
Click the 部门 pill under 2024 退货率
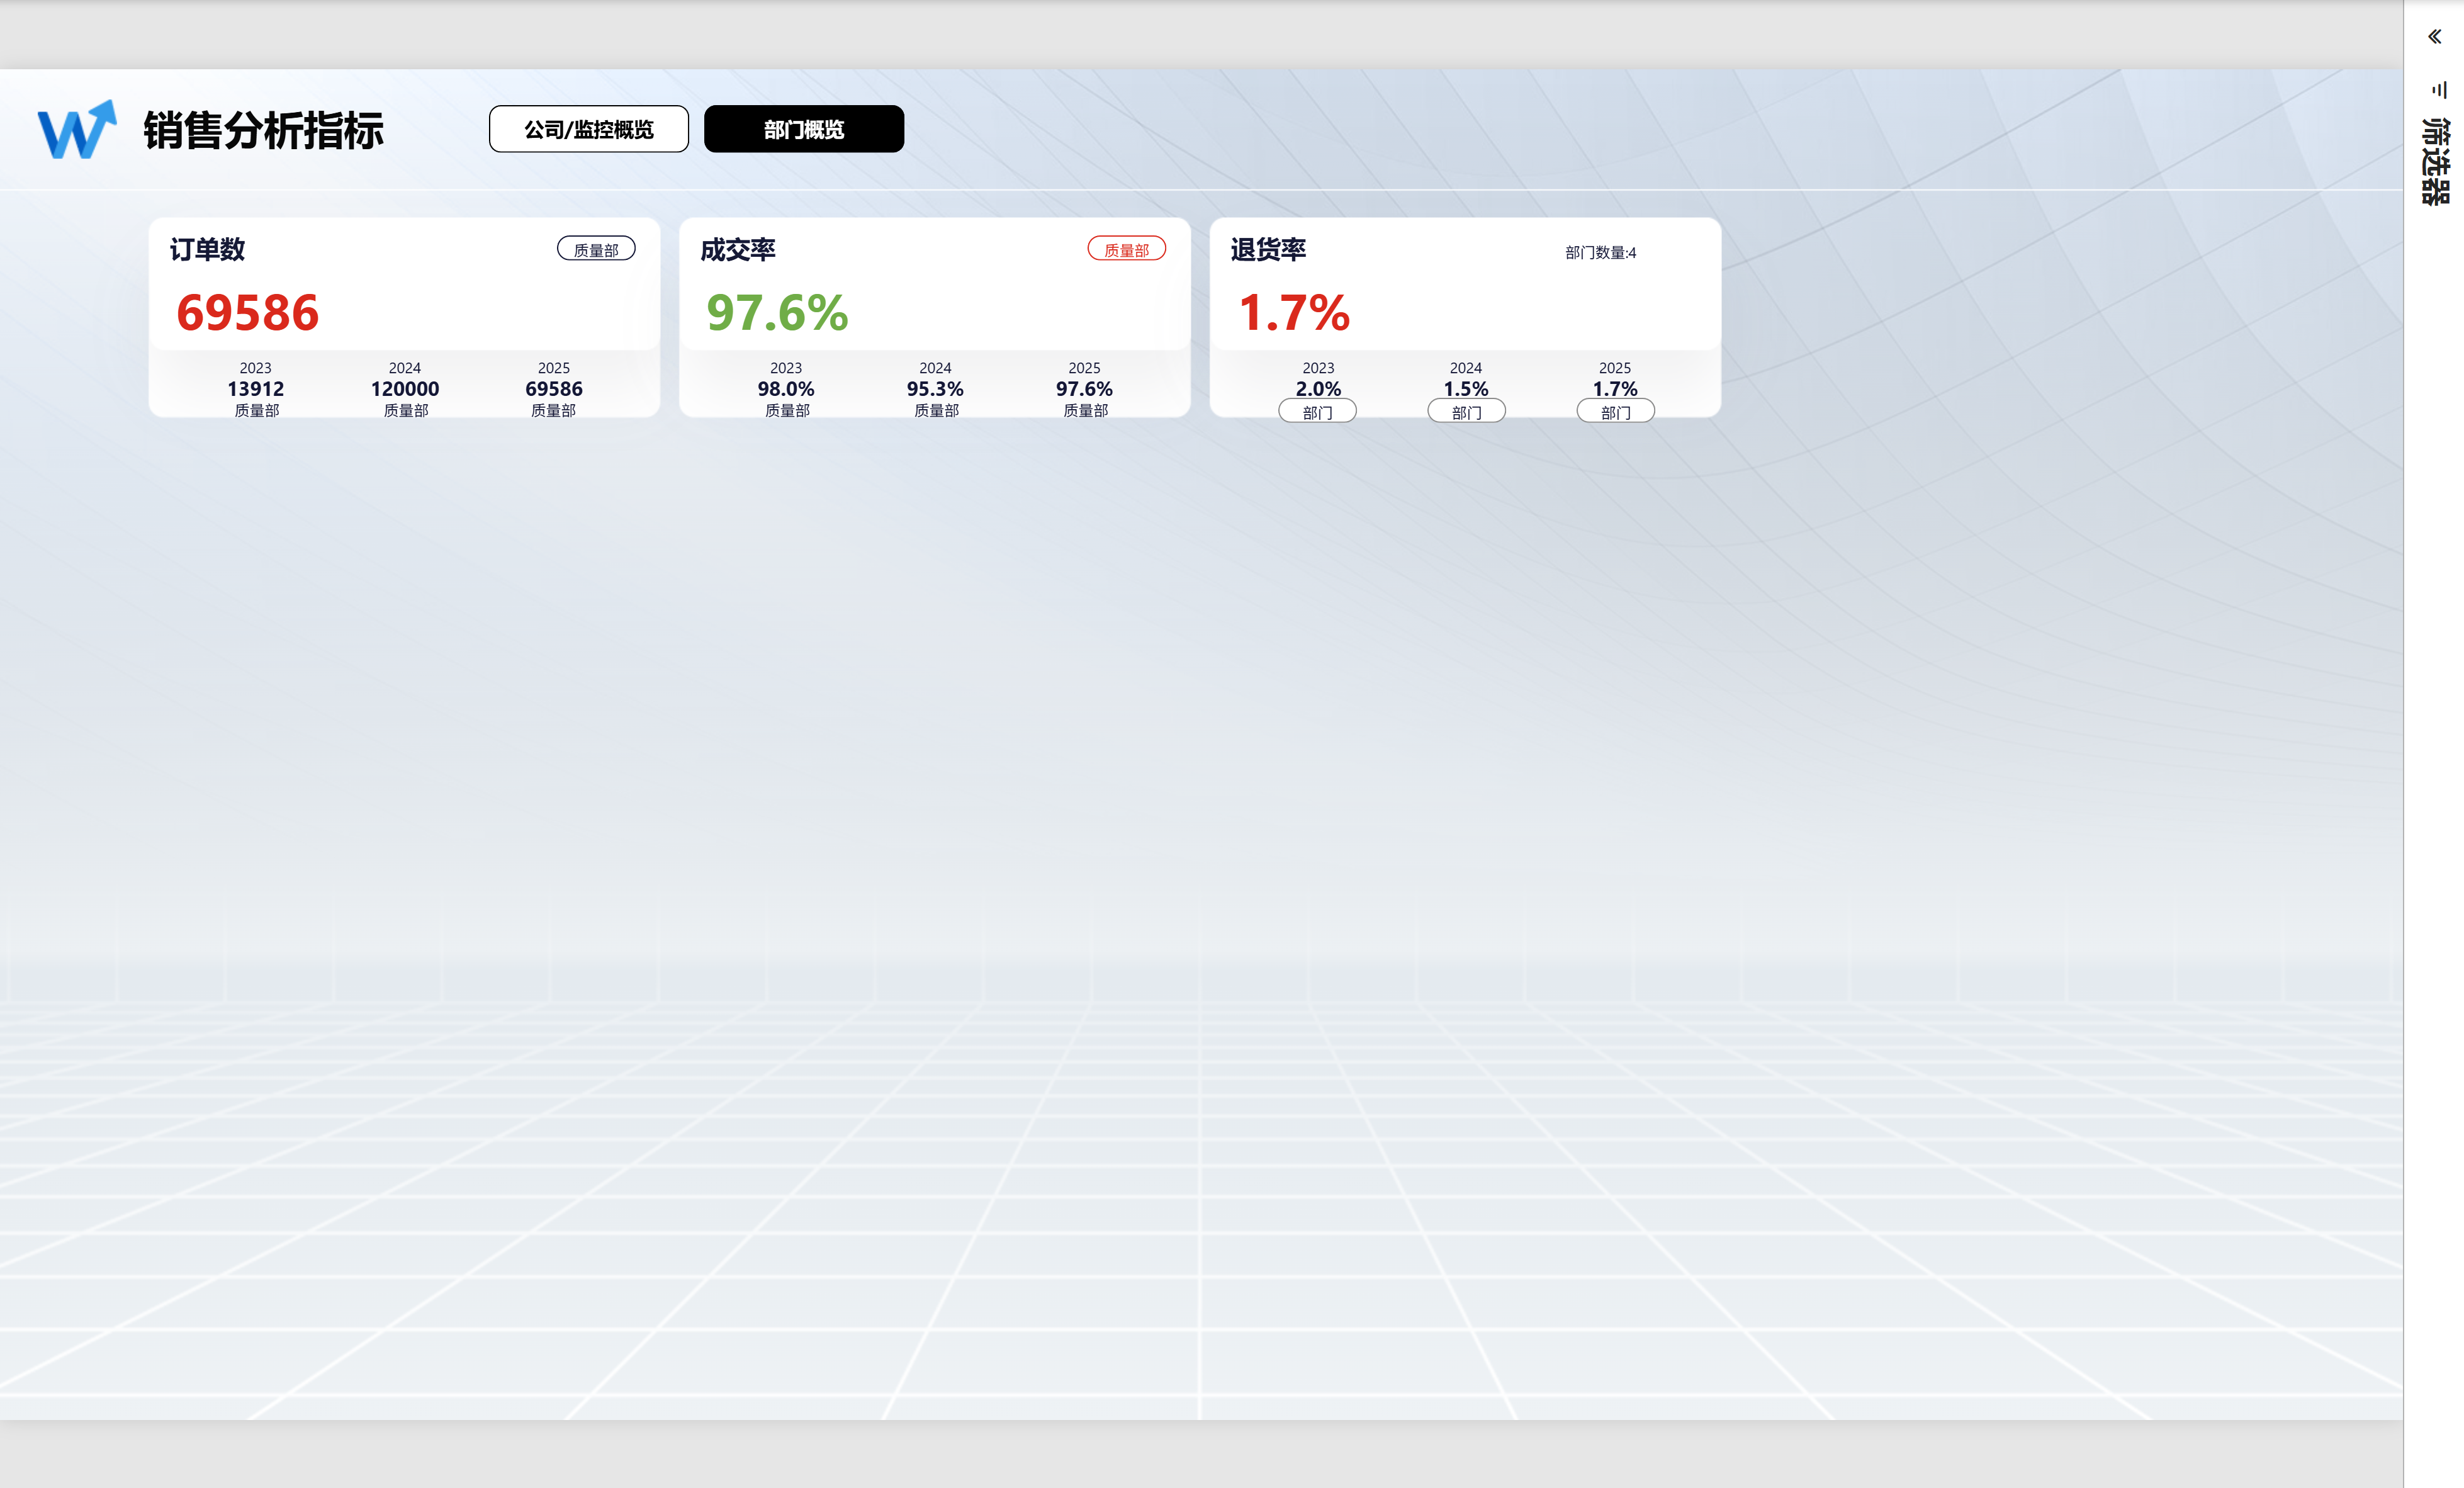1466,411
